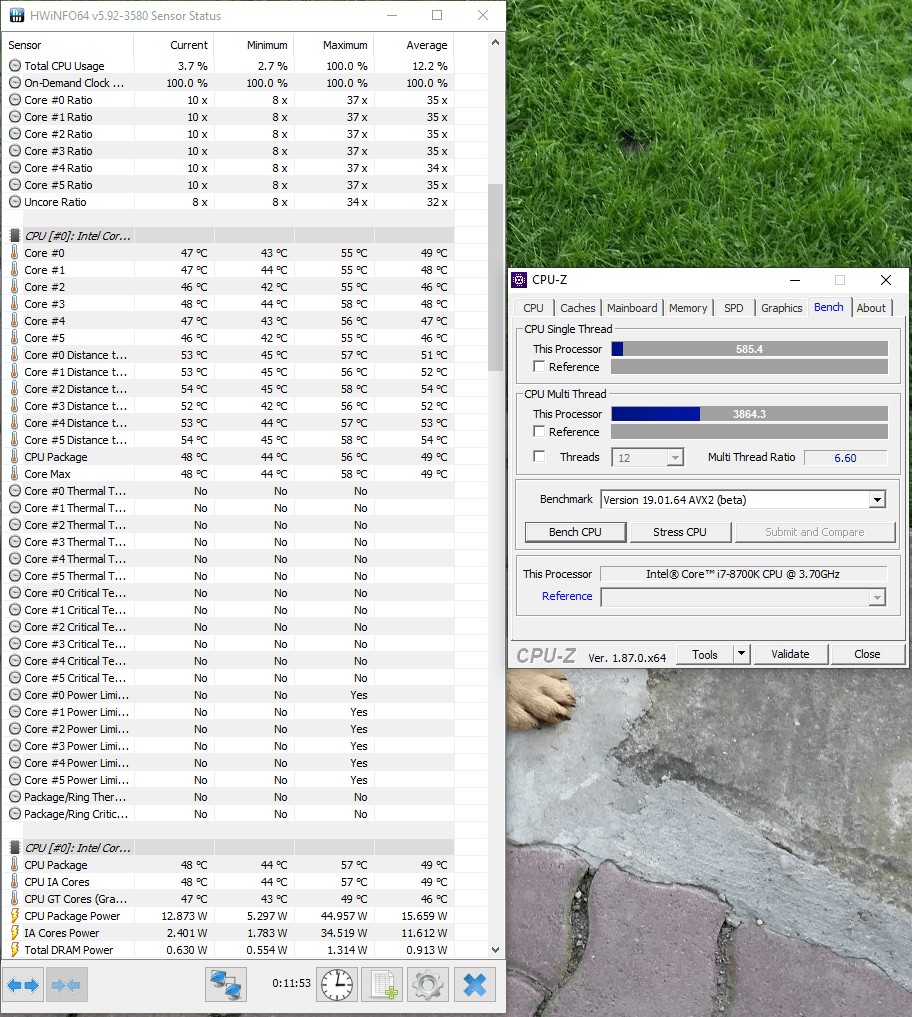912x1017 pixels.
Task: Click the reset clock icon in HWiNFO toolbar
Action: pyautogui.click(x=337, y=985)
